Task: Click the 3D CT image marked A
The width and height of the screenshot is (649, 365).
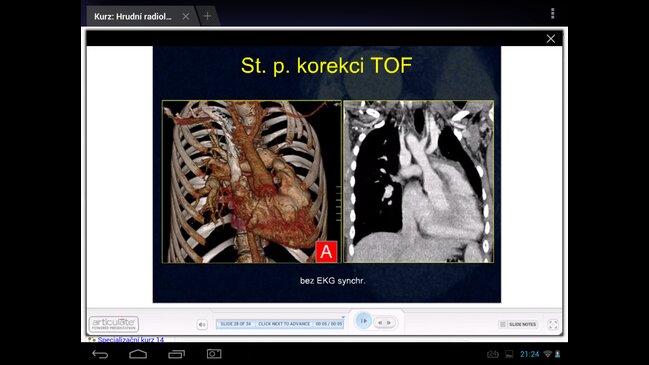Action: click(252, 182)
